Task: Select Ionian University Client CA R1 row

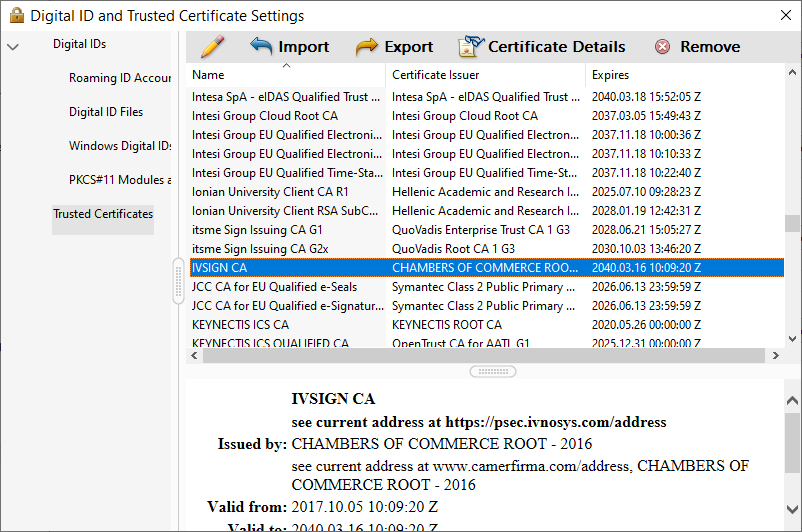Action: coord(486,192)
